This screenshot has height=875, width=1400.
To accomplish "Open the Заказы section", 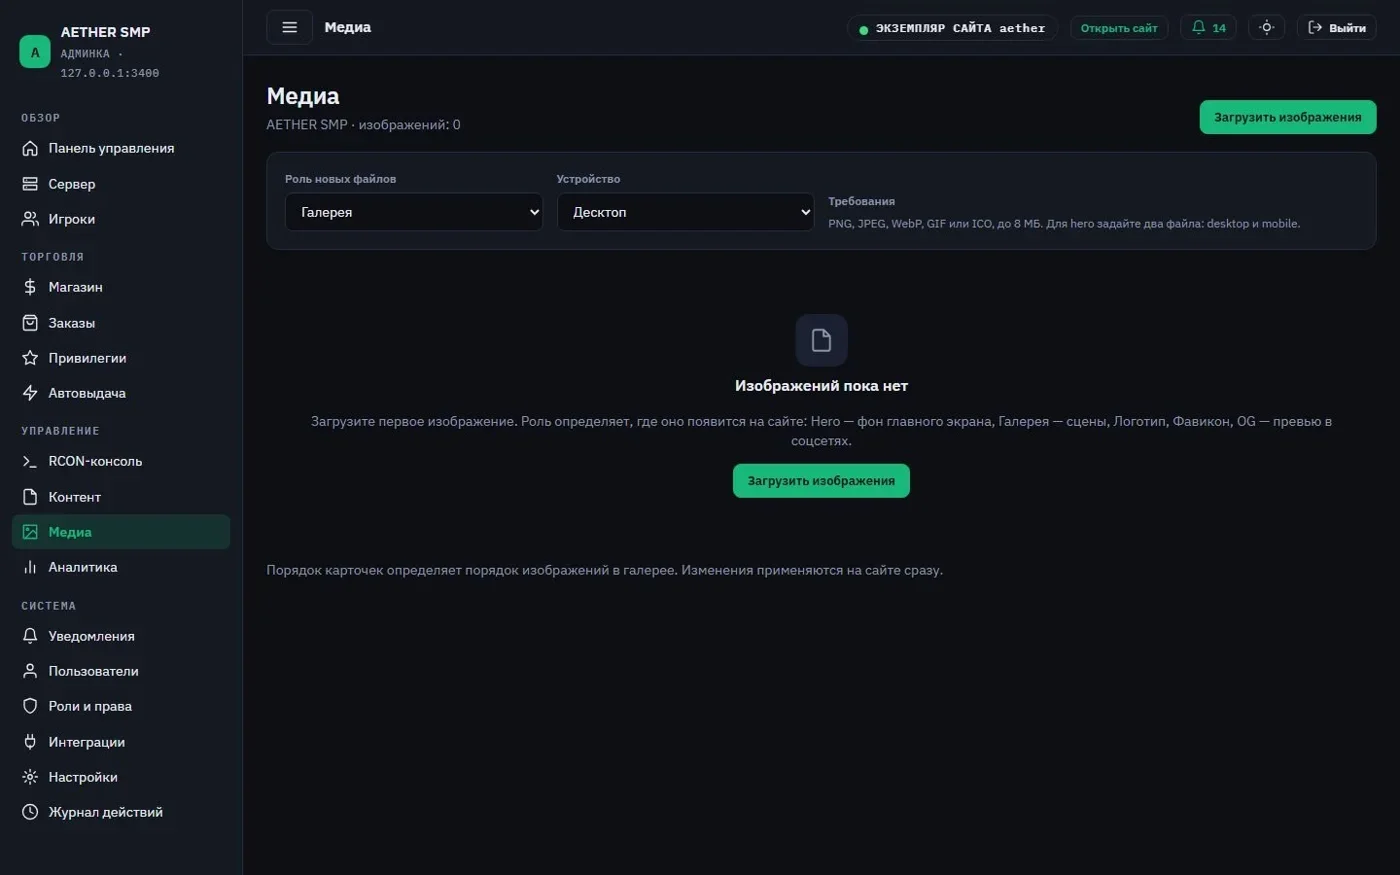I will (121, 323).
